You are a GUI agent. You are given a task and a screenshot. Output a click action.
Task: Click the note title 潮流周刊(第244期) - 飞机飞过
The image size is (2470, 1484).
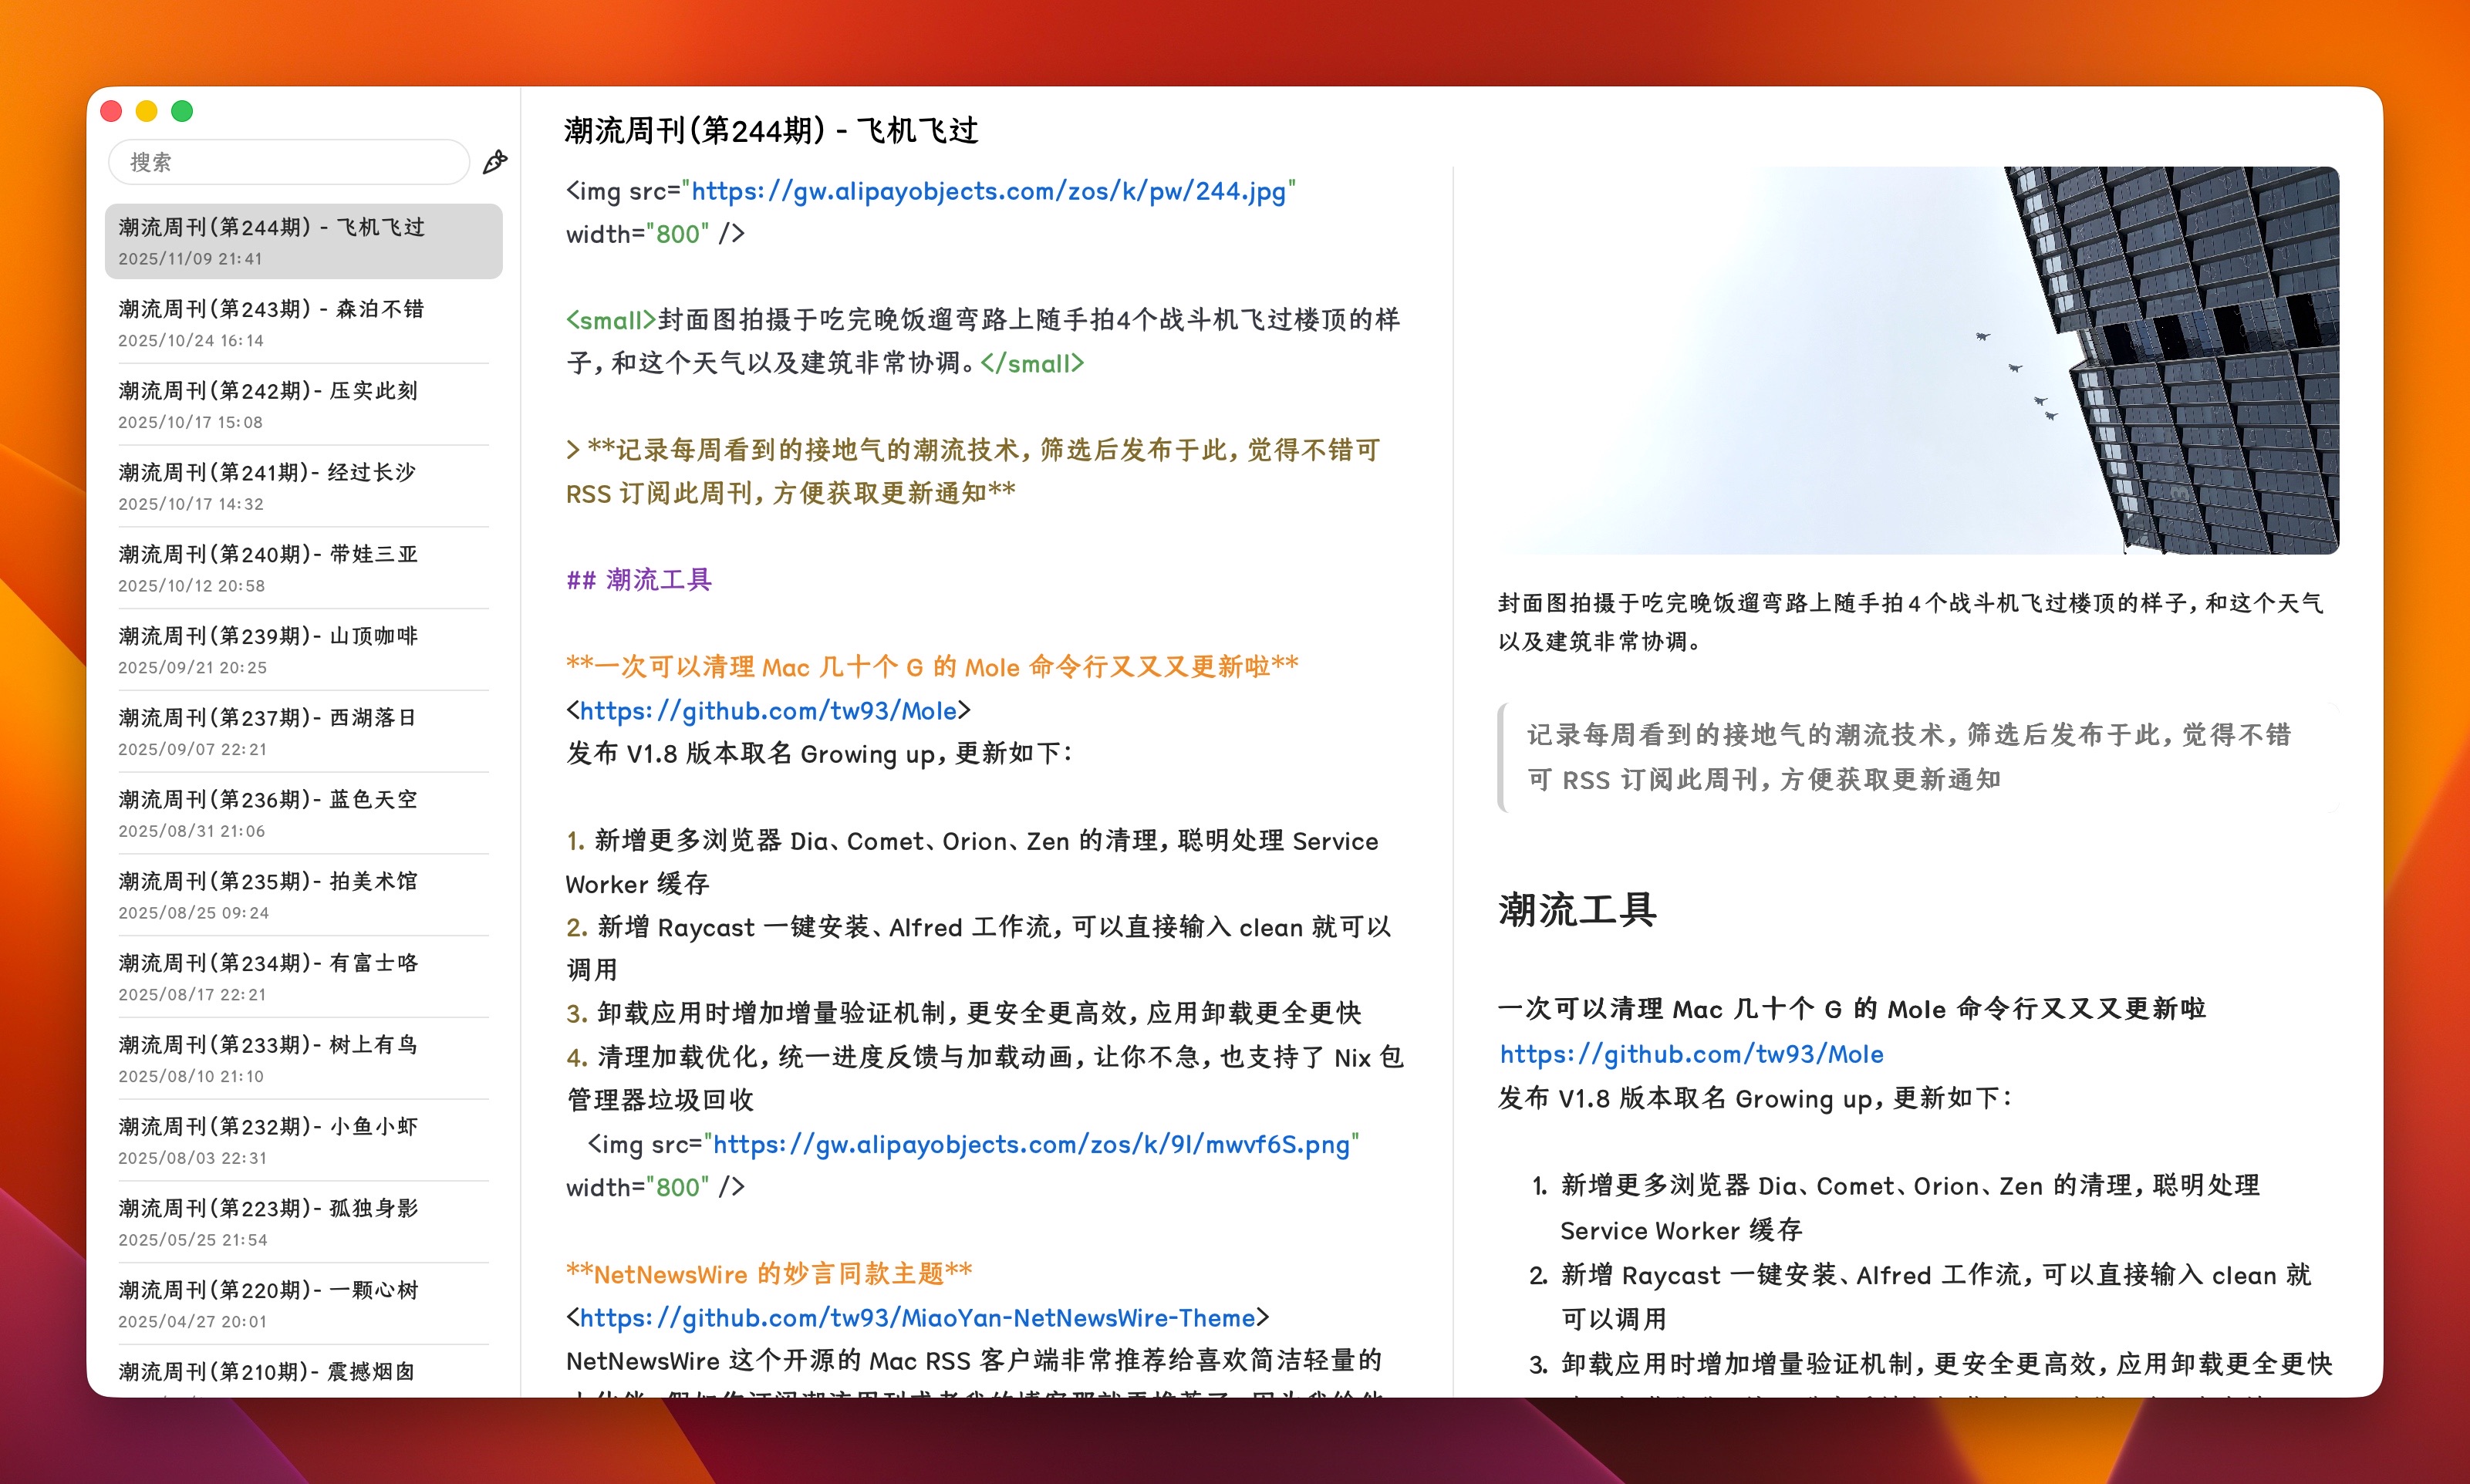[x=770, y=130]
